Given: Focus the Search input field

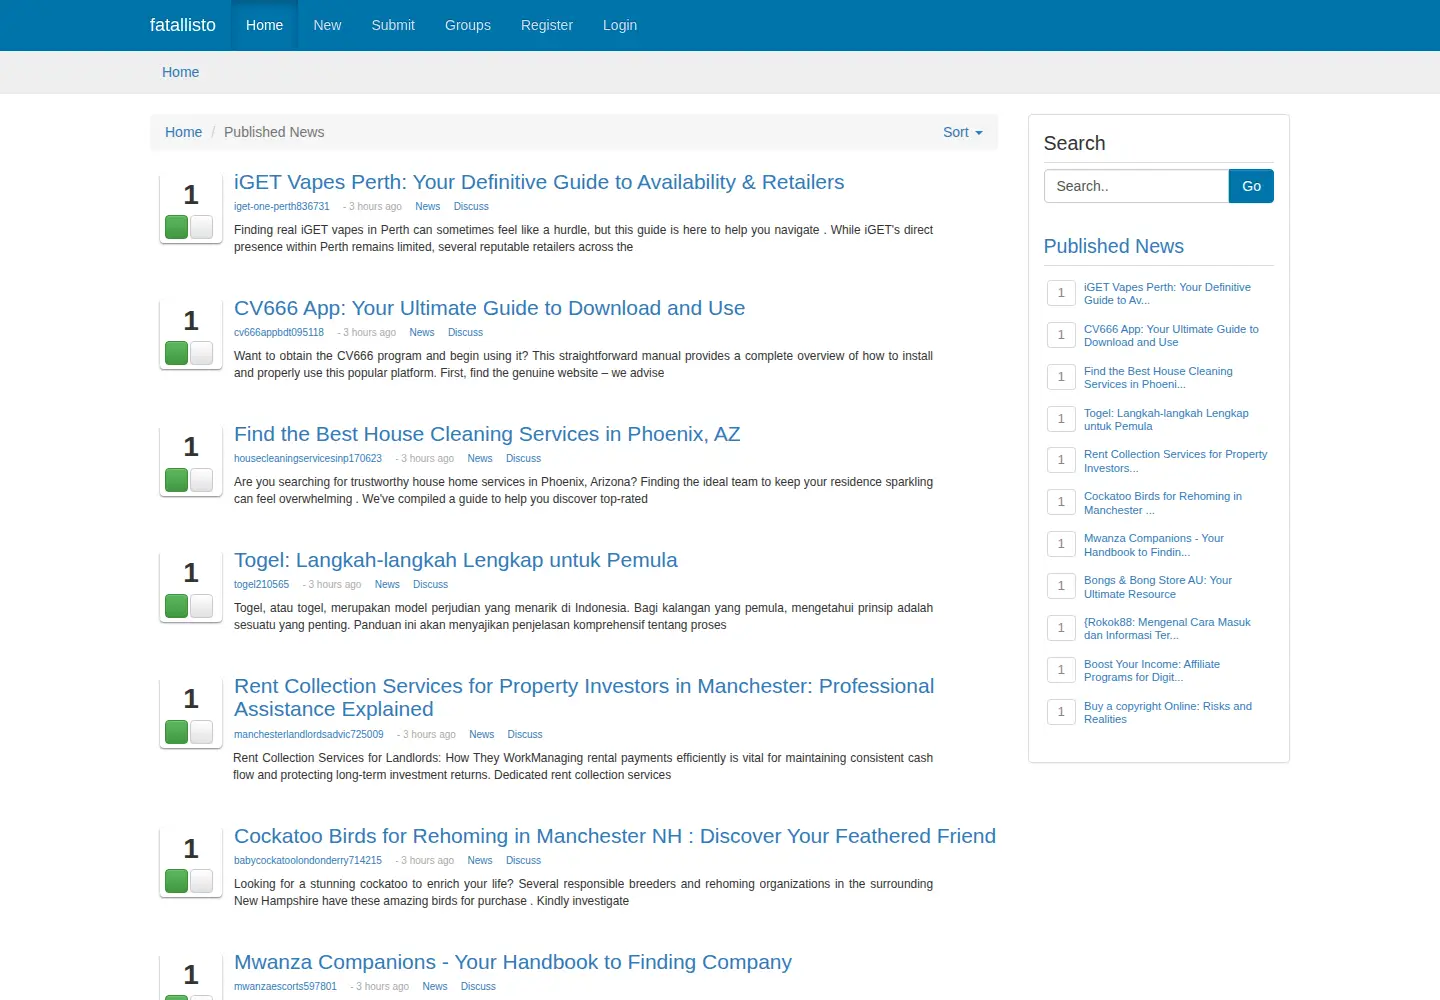Looking at the screenshot, I should point(1136,186).
